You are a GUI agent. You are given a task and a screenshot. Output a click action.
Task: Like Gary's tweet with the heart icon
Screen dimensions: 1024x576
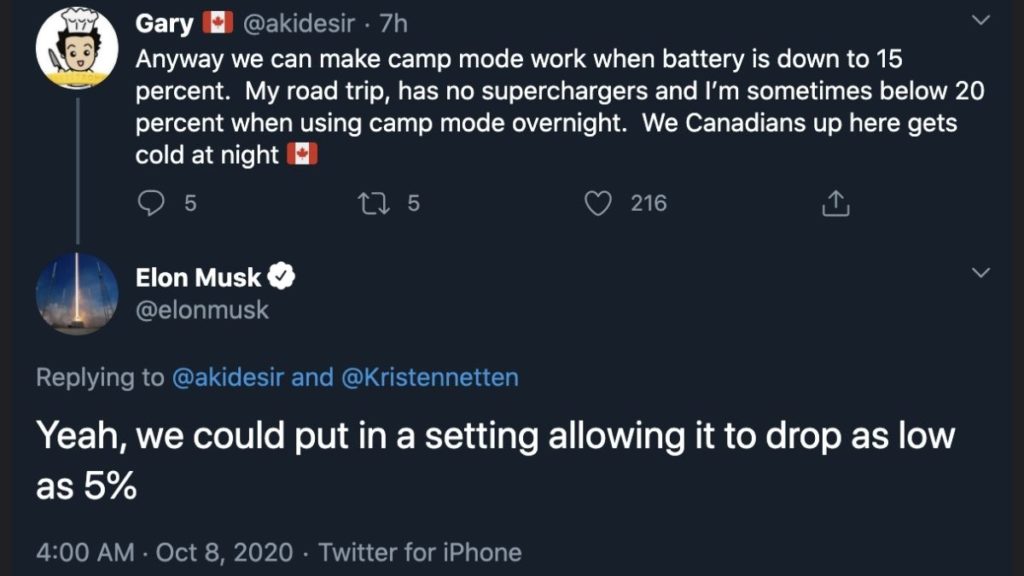[x=598, y=204]
